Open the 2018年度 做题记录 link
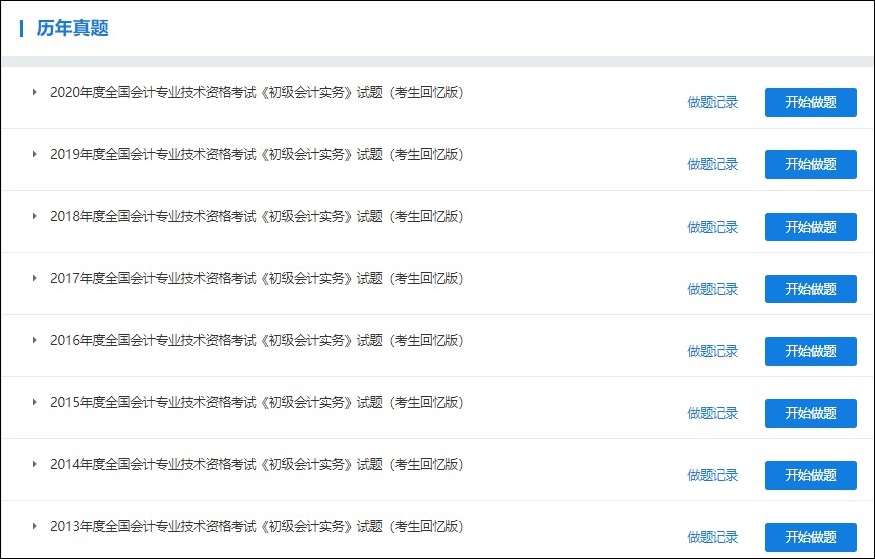Viewport: 875px width, 559px height. click(x=713, y=227)
